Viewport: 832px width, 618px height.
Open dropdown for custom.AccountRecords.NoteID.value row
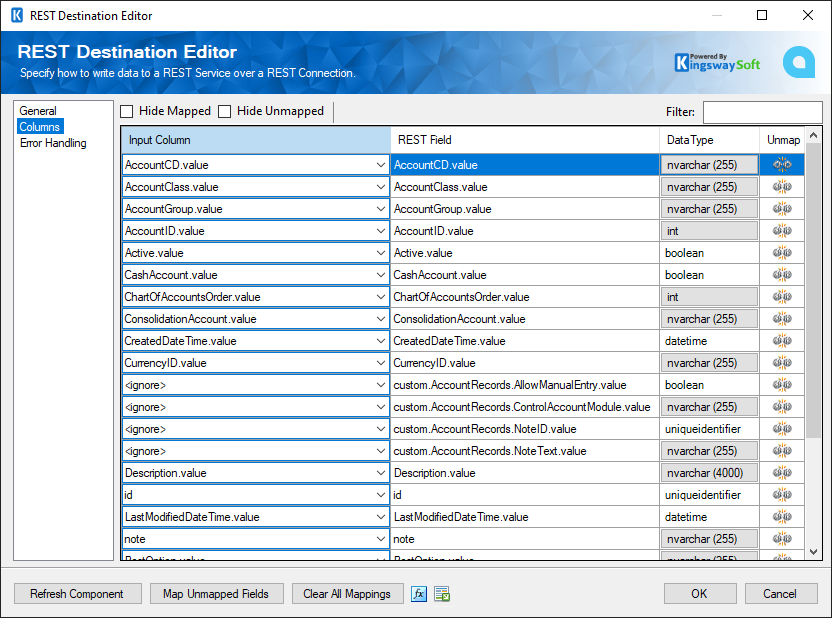pyautogui.click(x=379, y=428)
